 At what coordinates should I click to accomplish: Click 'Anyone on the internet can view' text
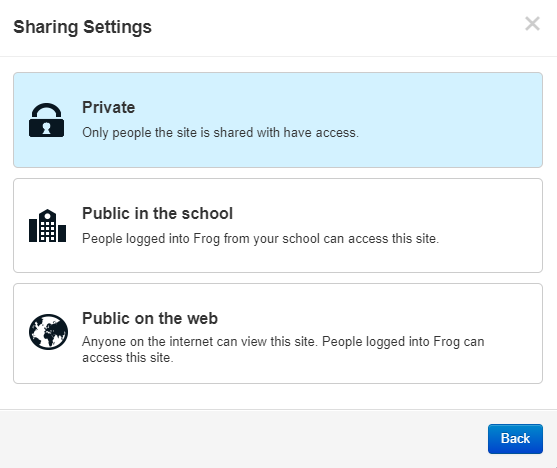click(x=174, y=341)
